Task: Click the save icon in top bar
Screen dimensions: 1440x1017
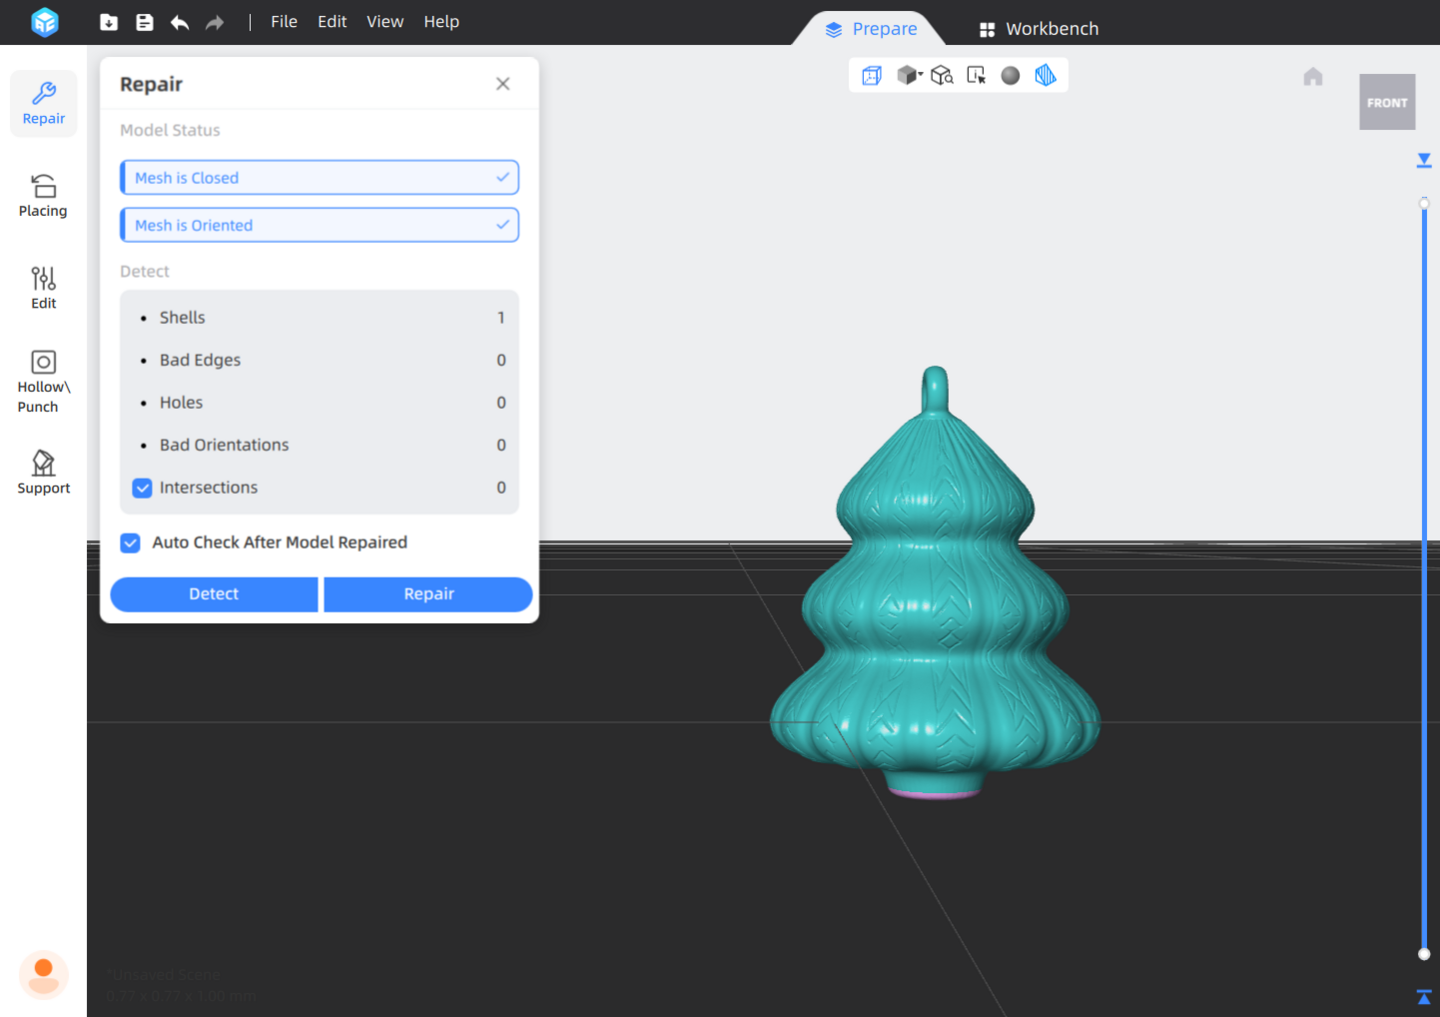Action: (145, 22)
